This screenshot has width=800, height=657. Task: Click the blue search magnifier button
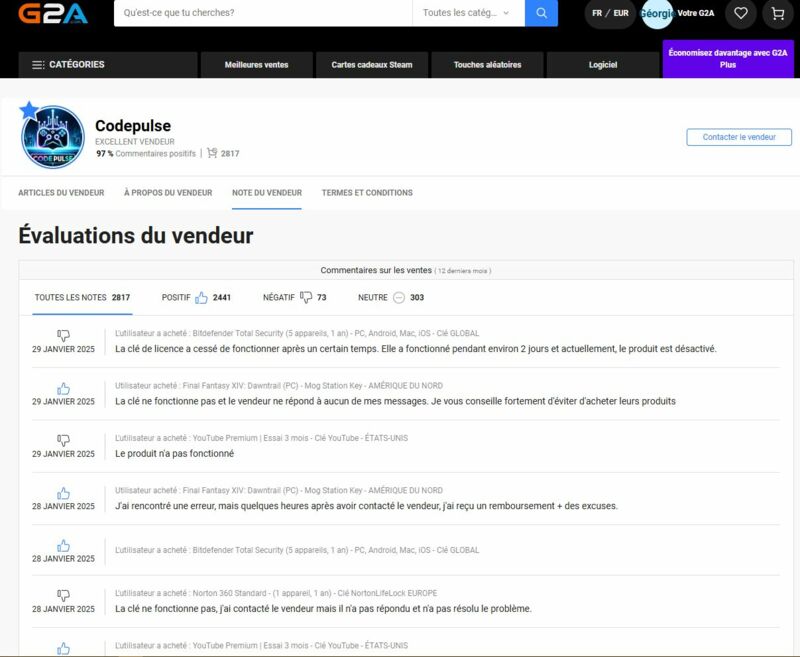pyautogui.click(x=541, y=13)
